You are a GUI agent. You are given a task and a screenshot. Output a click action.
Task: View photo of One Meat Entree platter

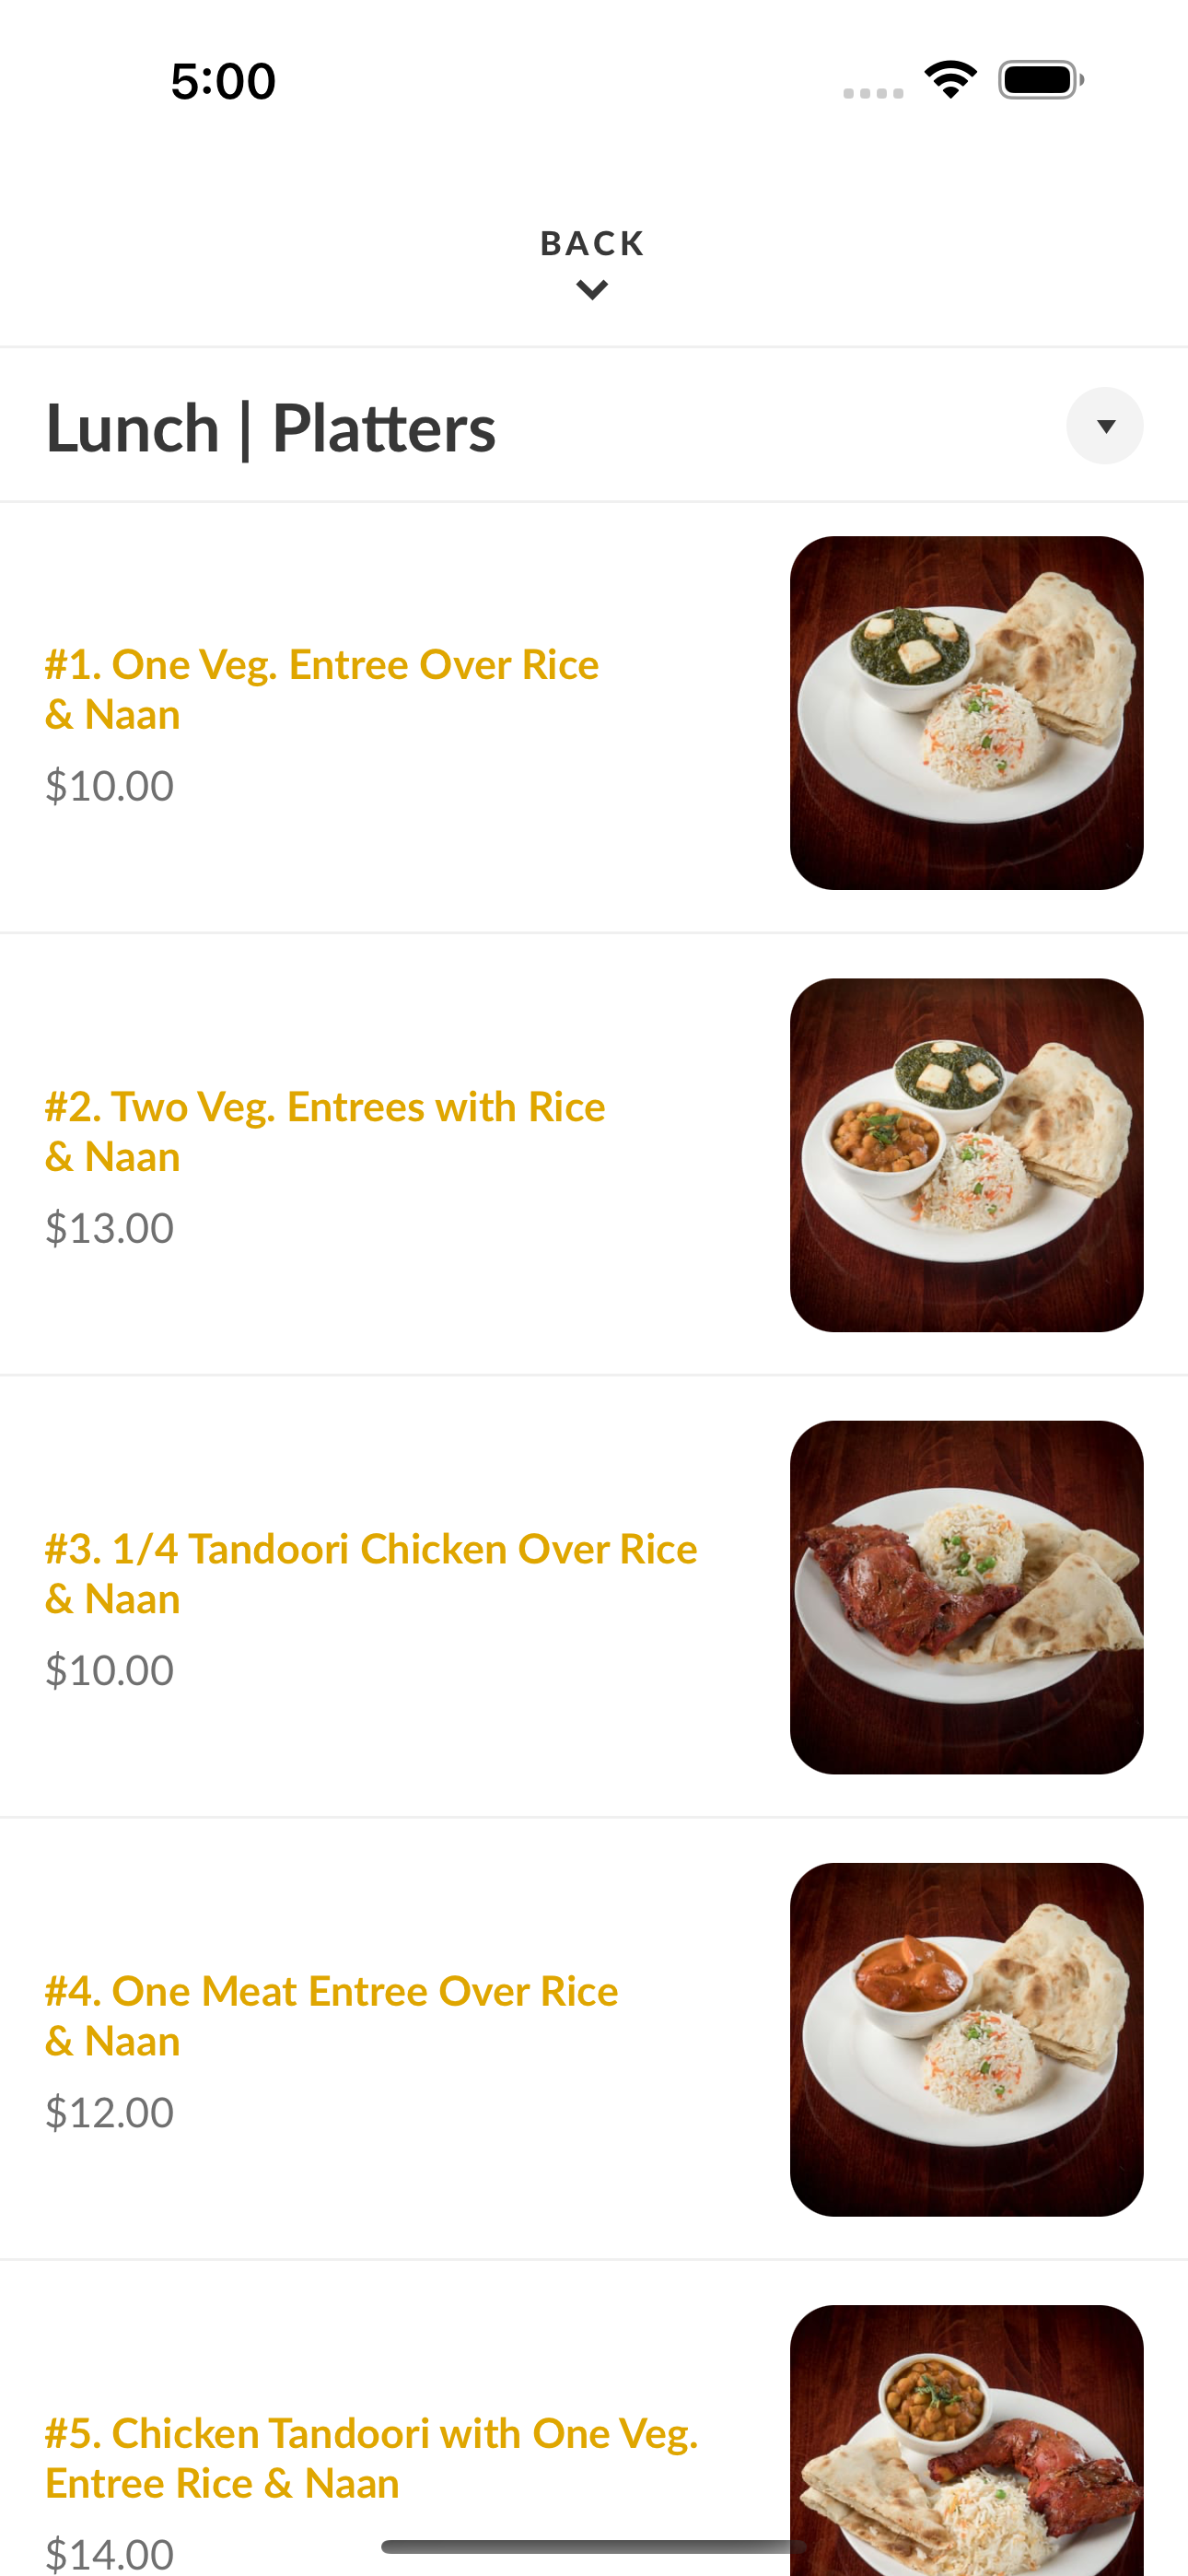pos(966,2039)
